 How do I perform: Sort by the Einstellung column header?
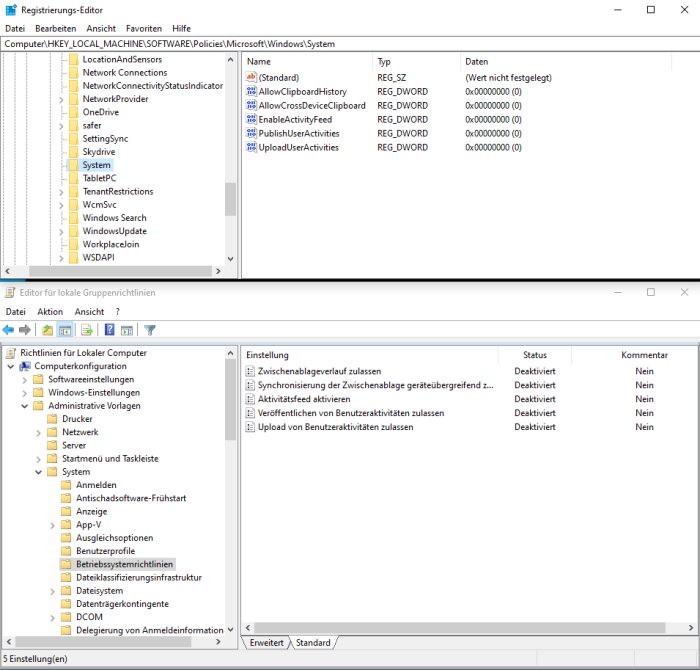click(x=370, y=355)
